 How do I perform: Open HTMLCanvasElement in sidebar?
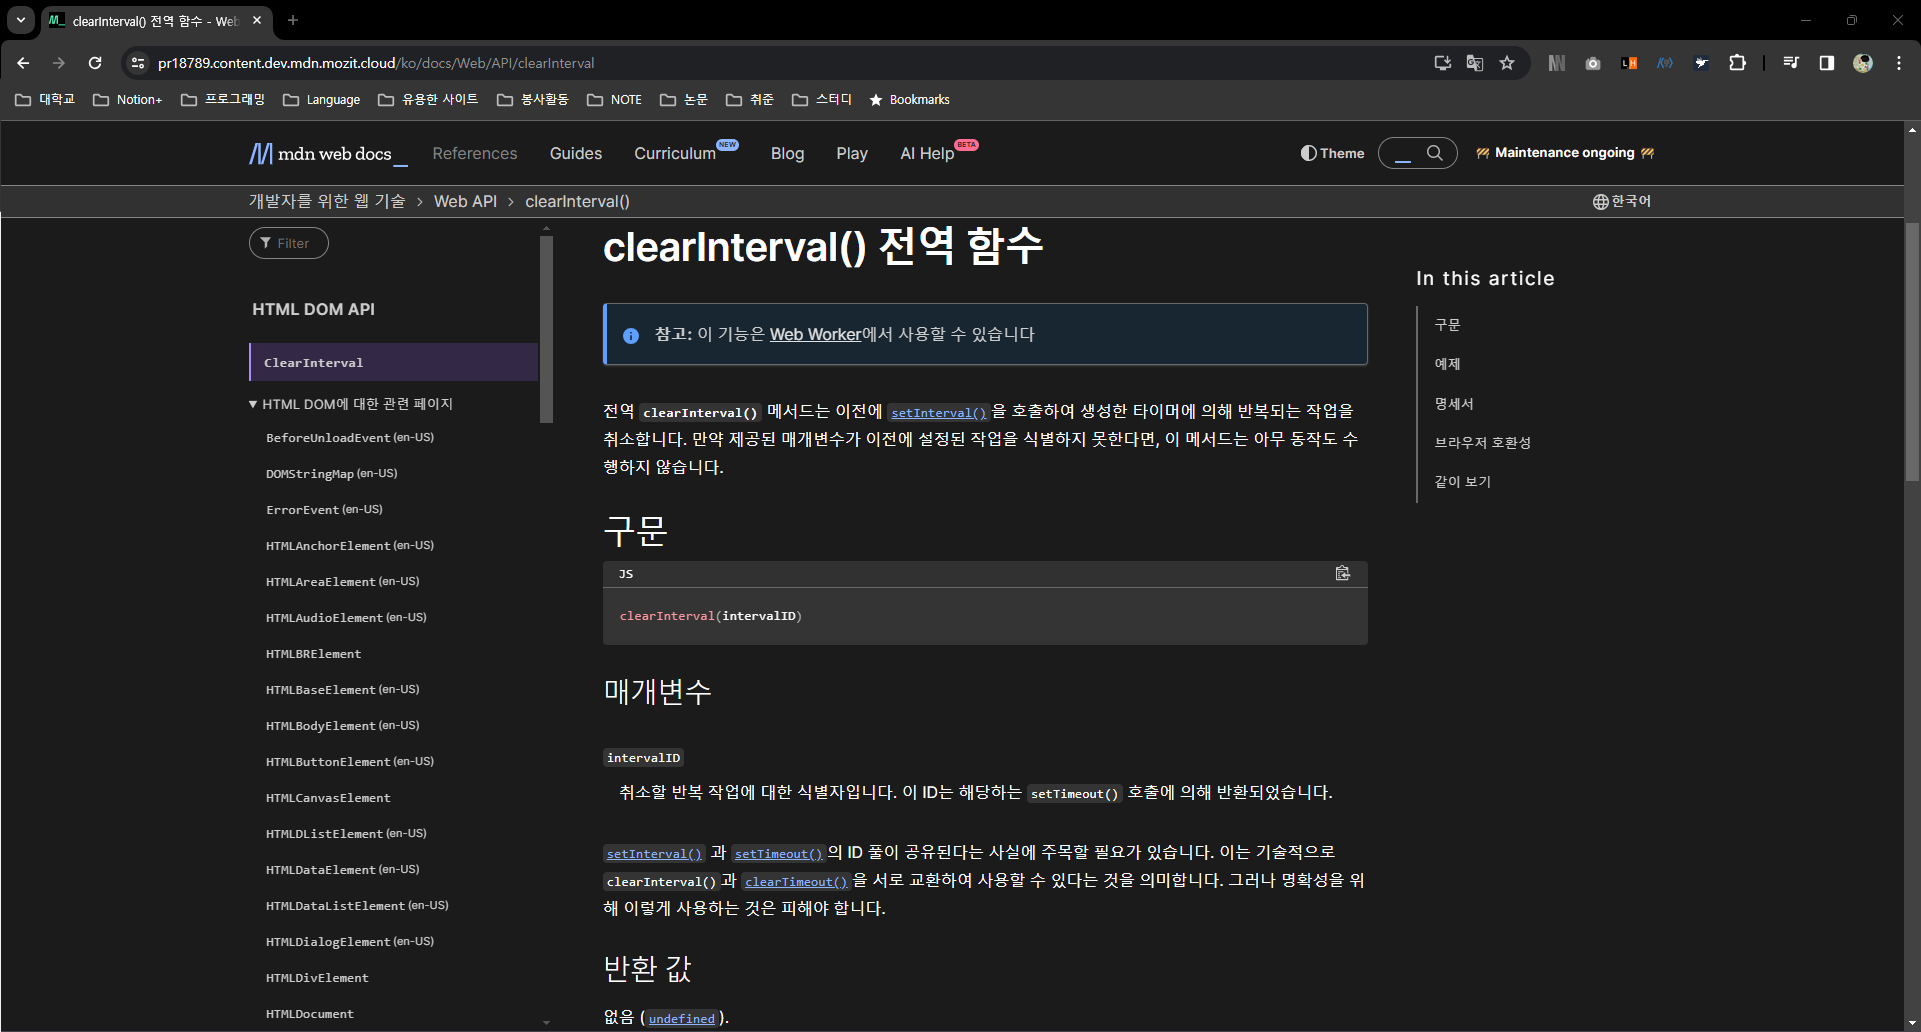[x=328, y=798]
